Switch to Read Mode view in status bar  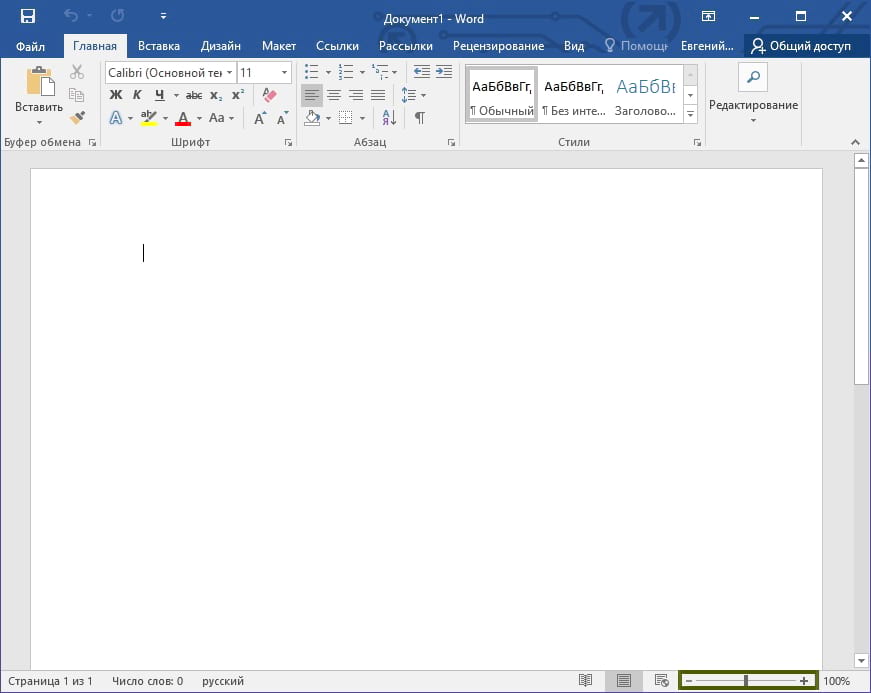[586, 681]
